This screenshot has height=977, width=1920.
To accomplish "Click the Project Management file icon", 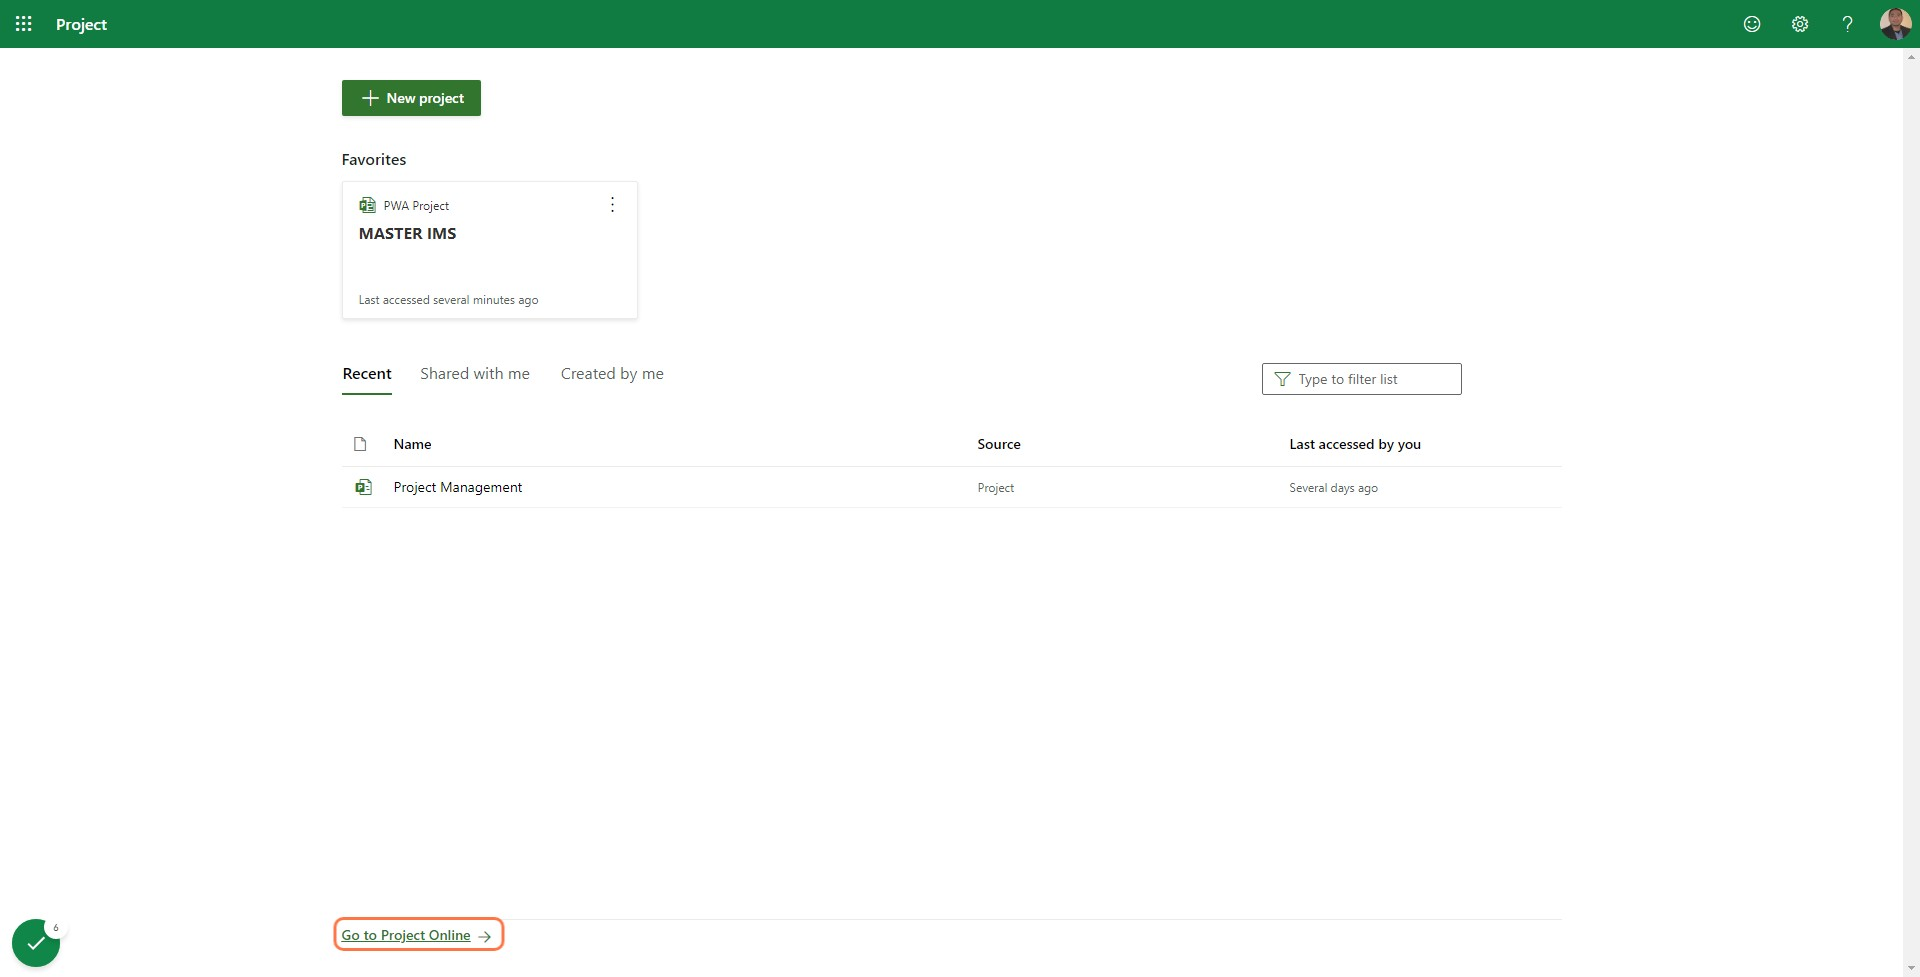I will [363, 487].
